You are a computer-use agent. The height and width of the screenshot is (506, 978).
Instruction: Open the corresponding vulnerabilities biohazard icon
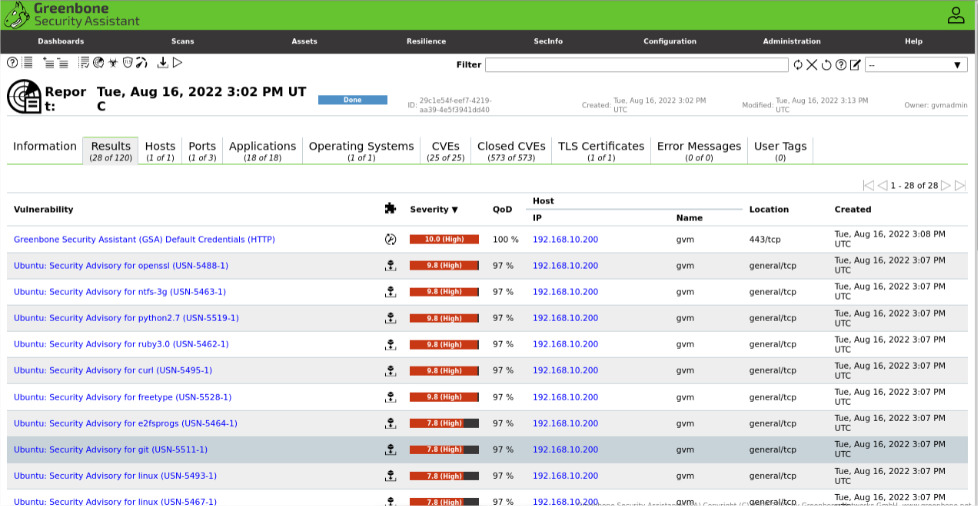point(113,62)
